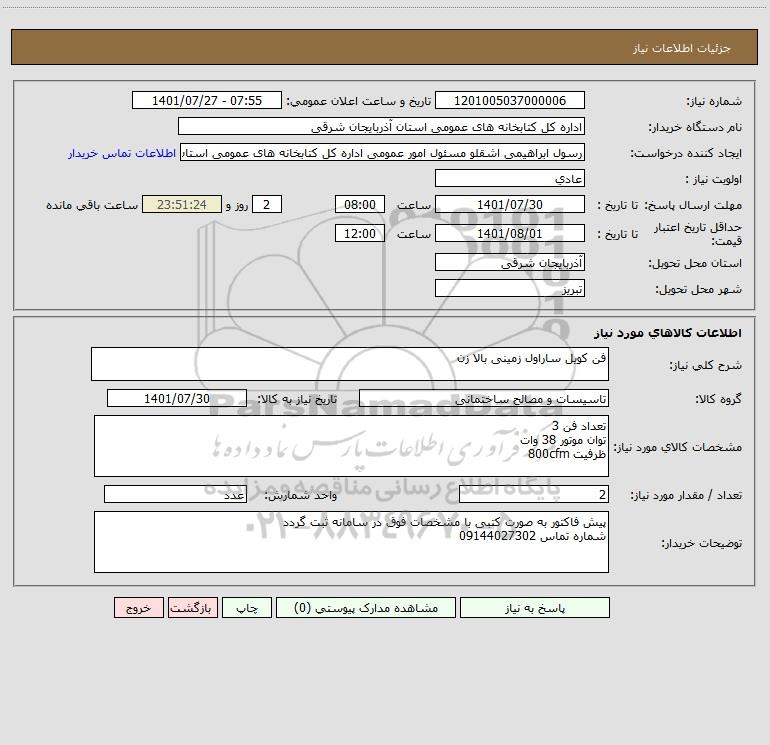The image size is (770, 745).
Task: Click the request creator field رسول ابراهیمی
Action: point(383,153)
